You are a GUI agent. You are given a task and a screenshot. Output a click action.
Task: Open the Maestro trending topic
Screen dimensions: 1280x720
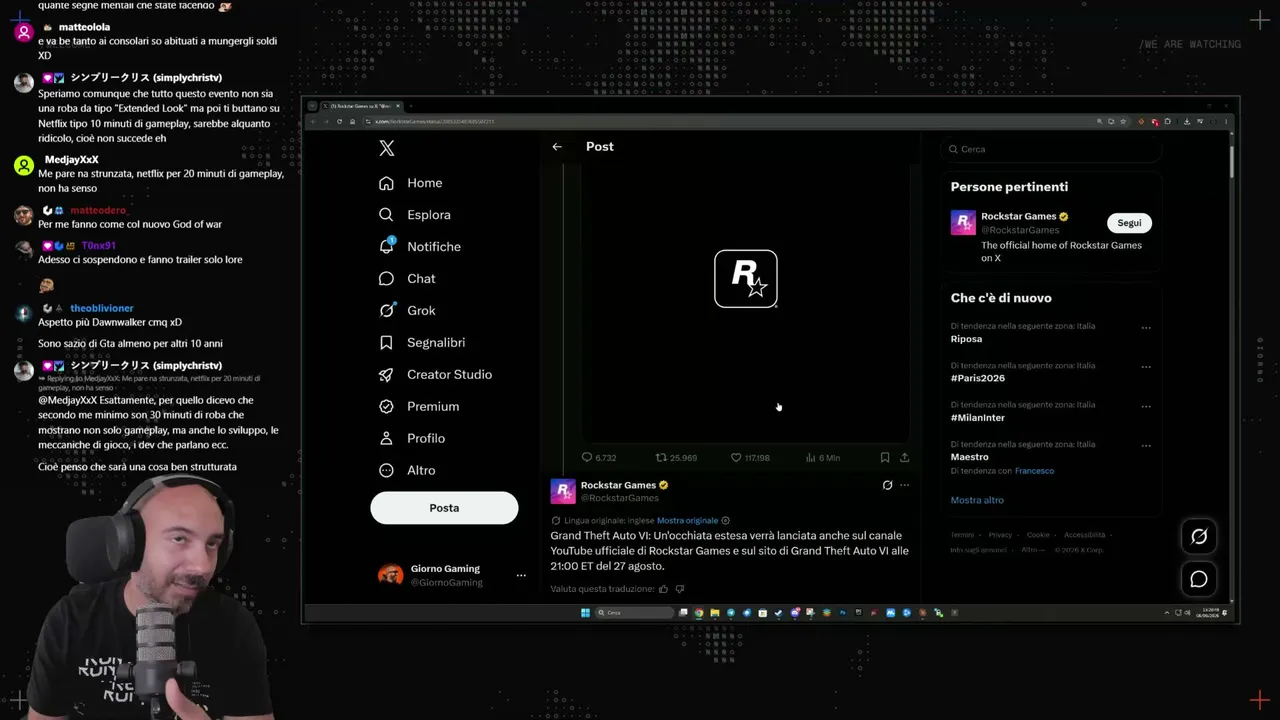pos(970,457)
